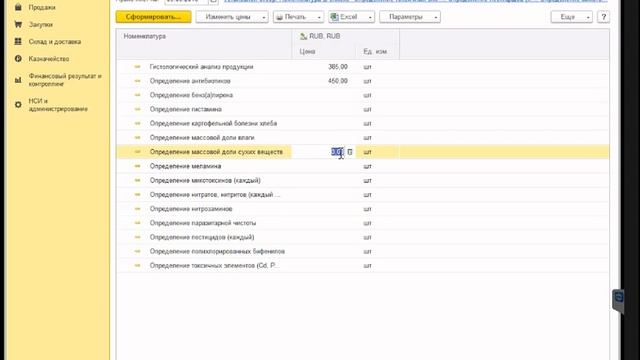640x360 pixels.
Task: Click the Финансовый результат chart icon
Action: pos(18,80)
